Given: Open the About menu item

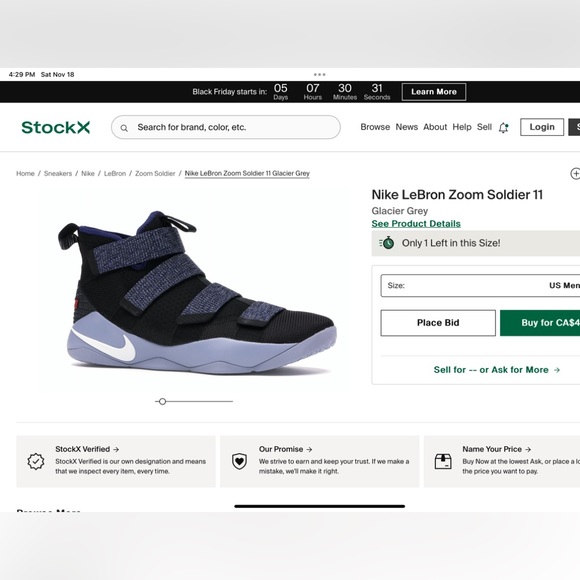Looking at the screenshot, I should (435, 127).
